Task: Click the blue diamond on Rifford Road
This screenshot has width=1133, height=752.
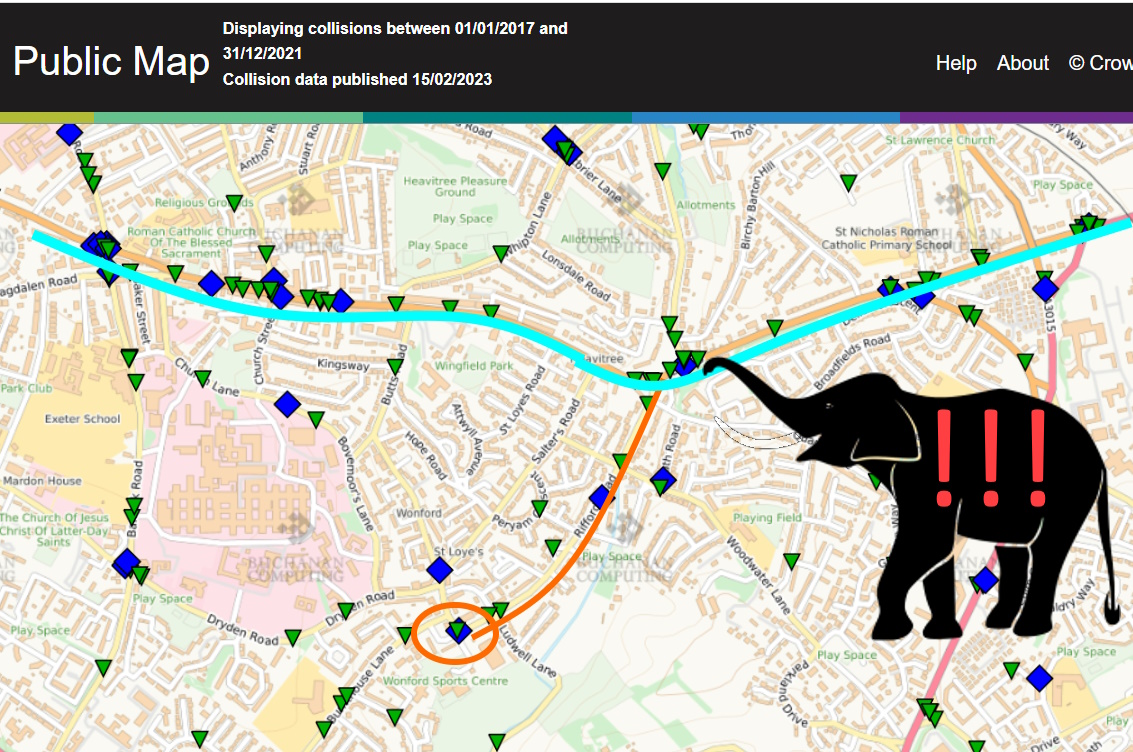Action: point(601,497)
